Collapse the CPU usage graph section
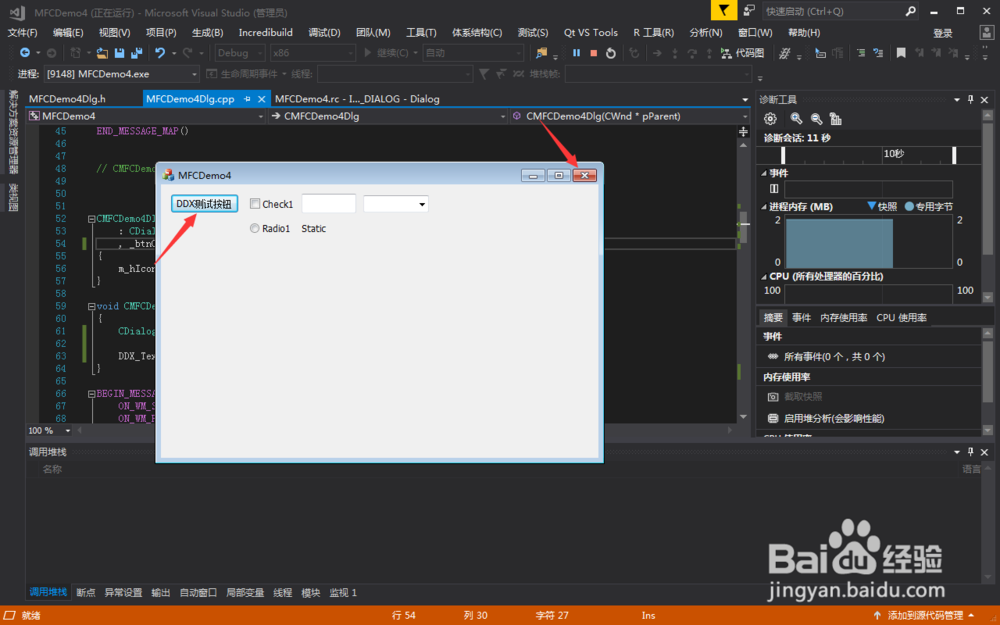Screen dimensions: 1000x625 click(764, 277)
